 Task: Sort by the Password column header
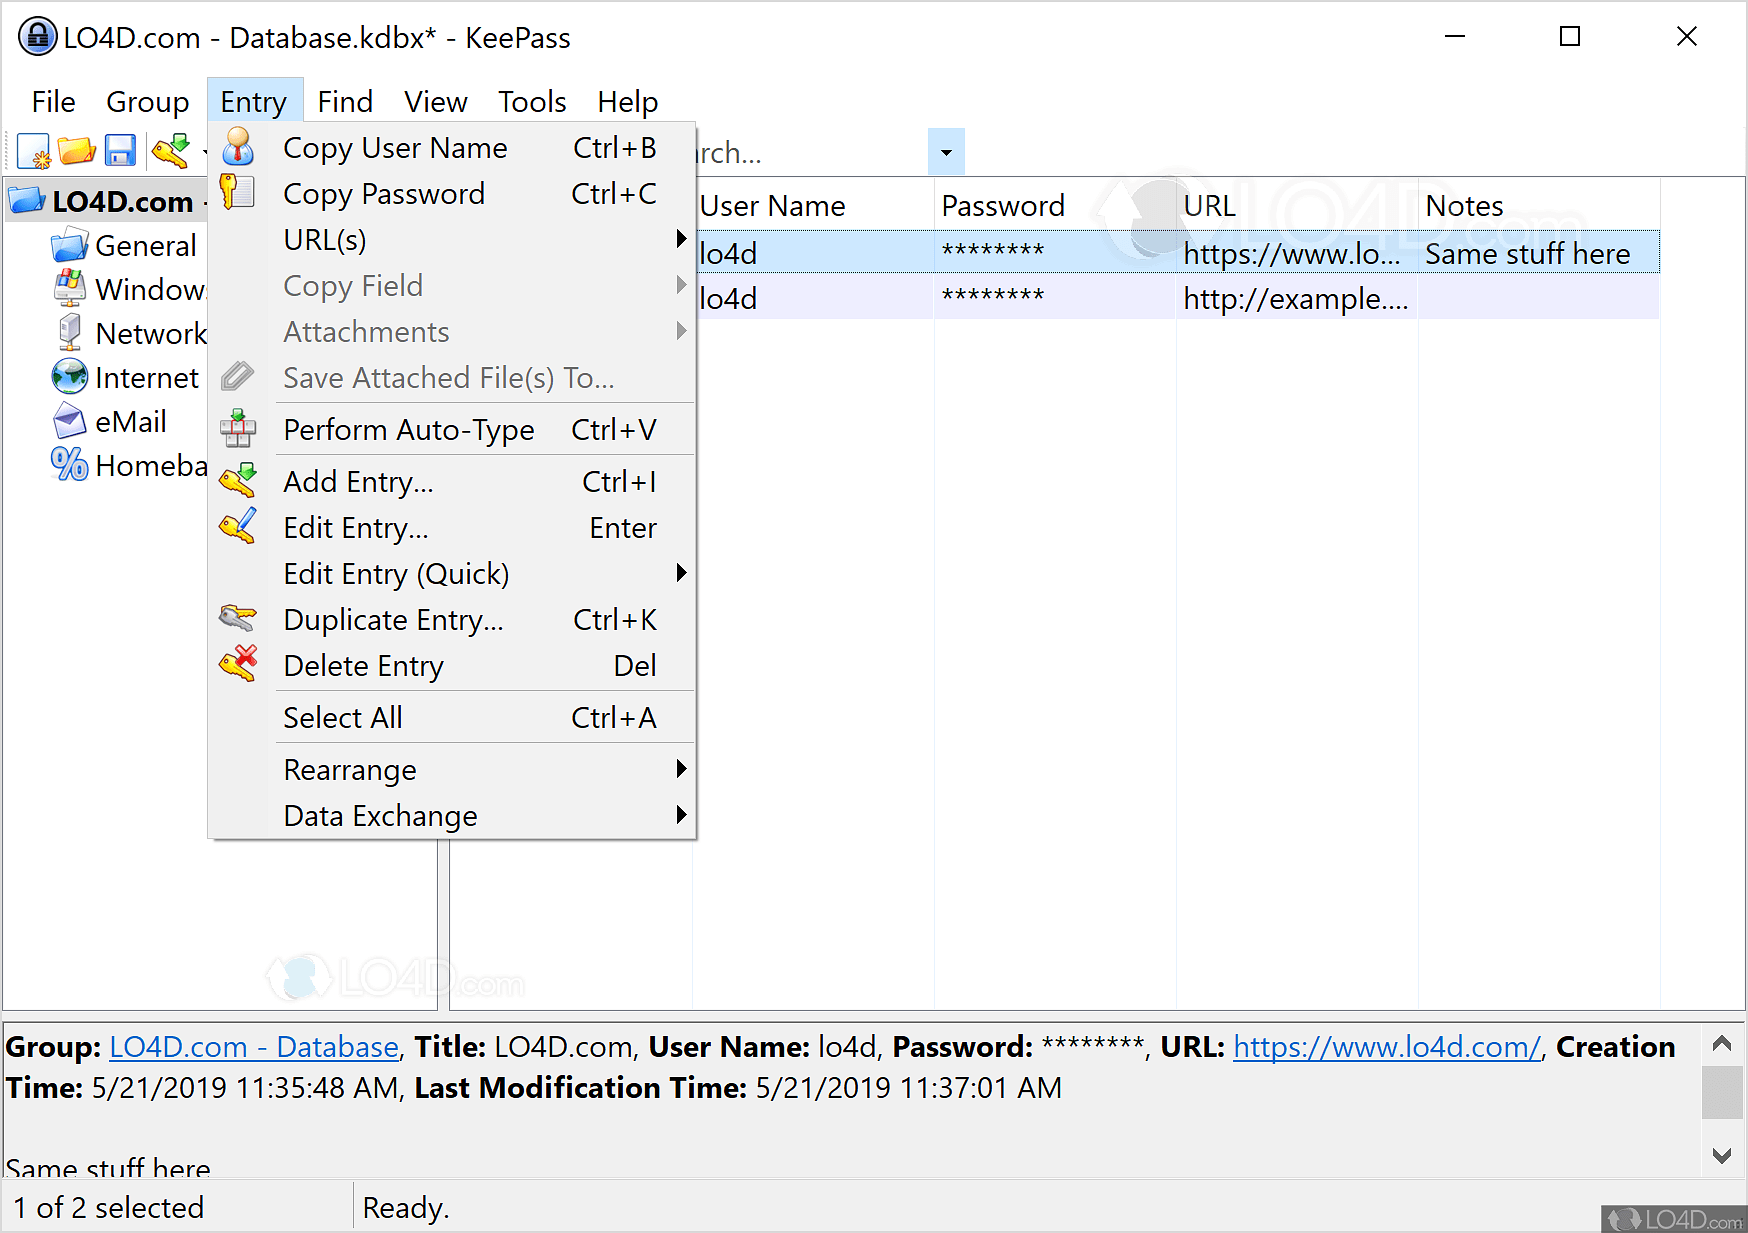point(1055,205)
